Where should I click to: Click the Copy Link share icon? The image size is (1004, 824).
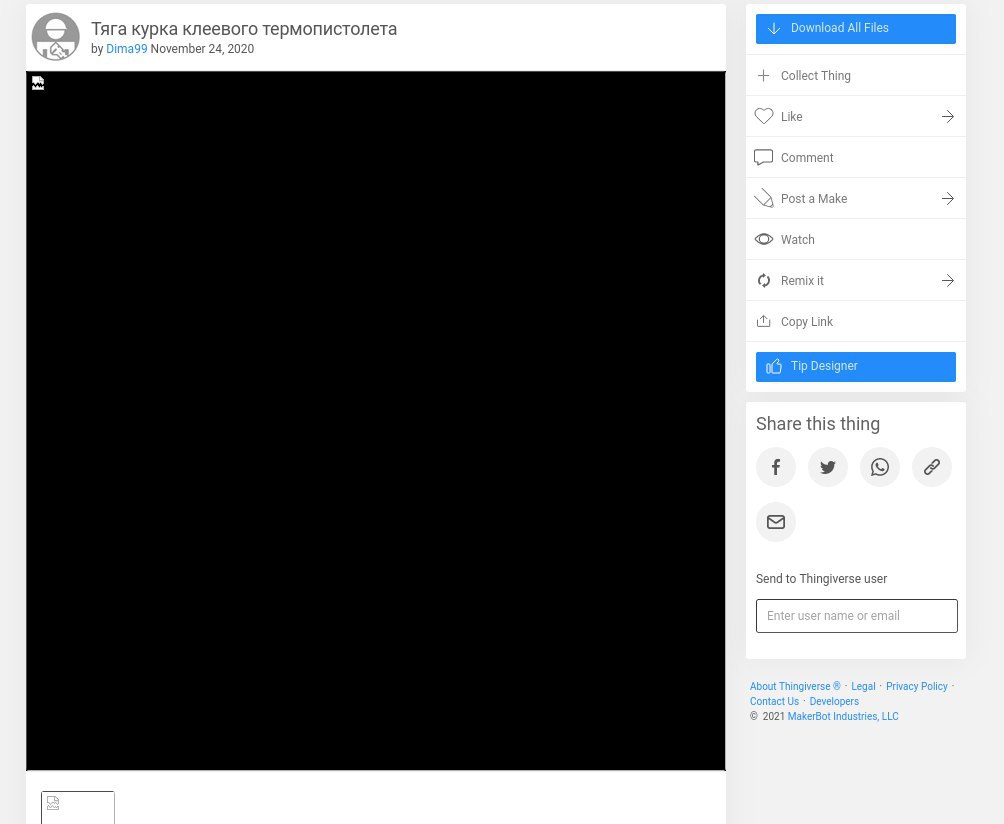763,321
